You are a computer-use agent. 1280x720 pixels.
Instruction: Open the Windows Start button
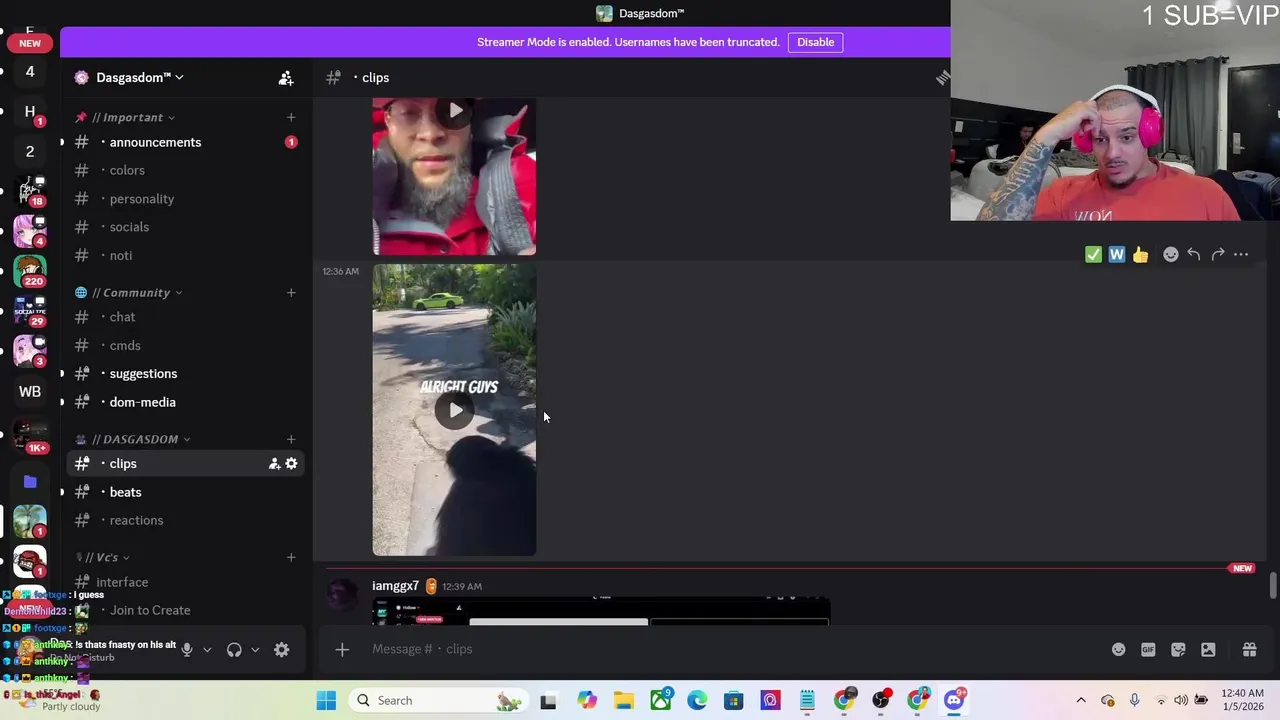tap(326, 700)
